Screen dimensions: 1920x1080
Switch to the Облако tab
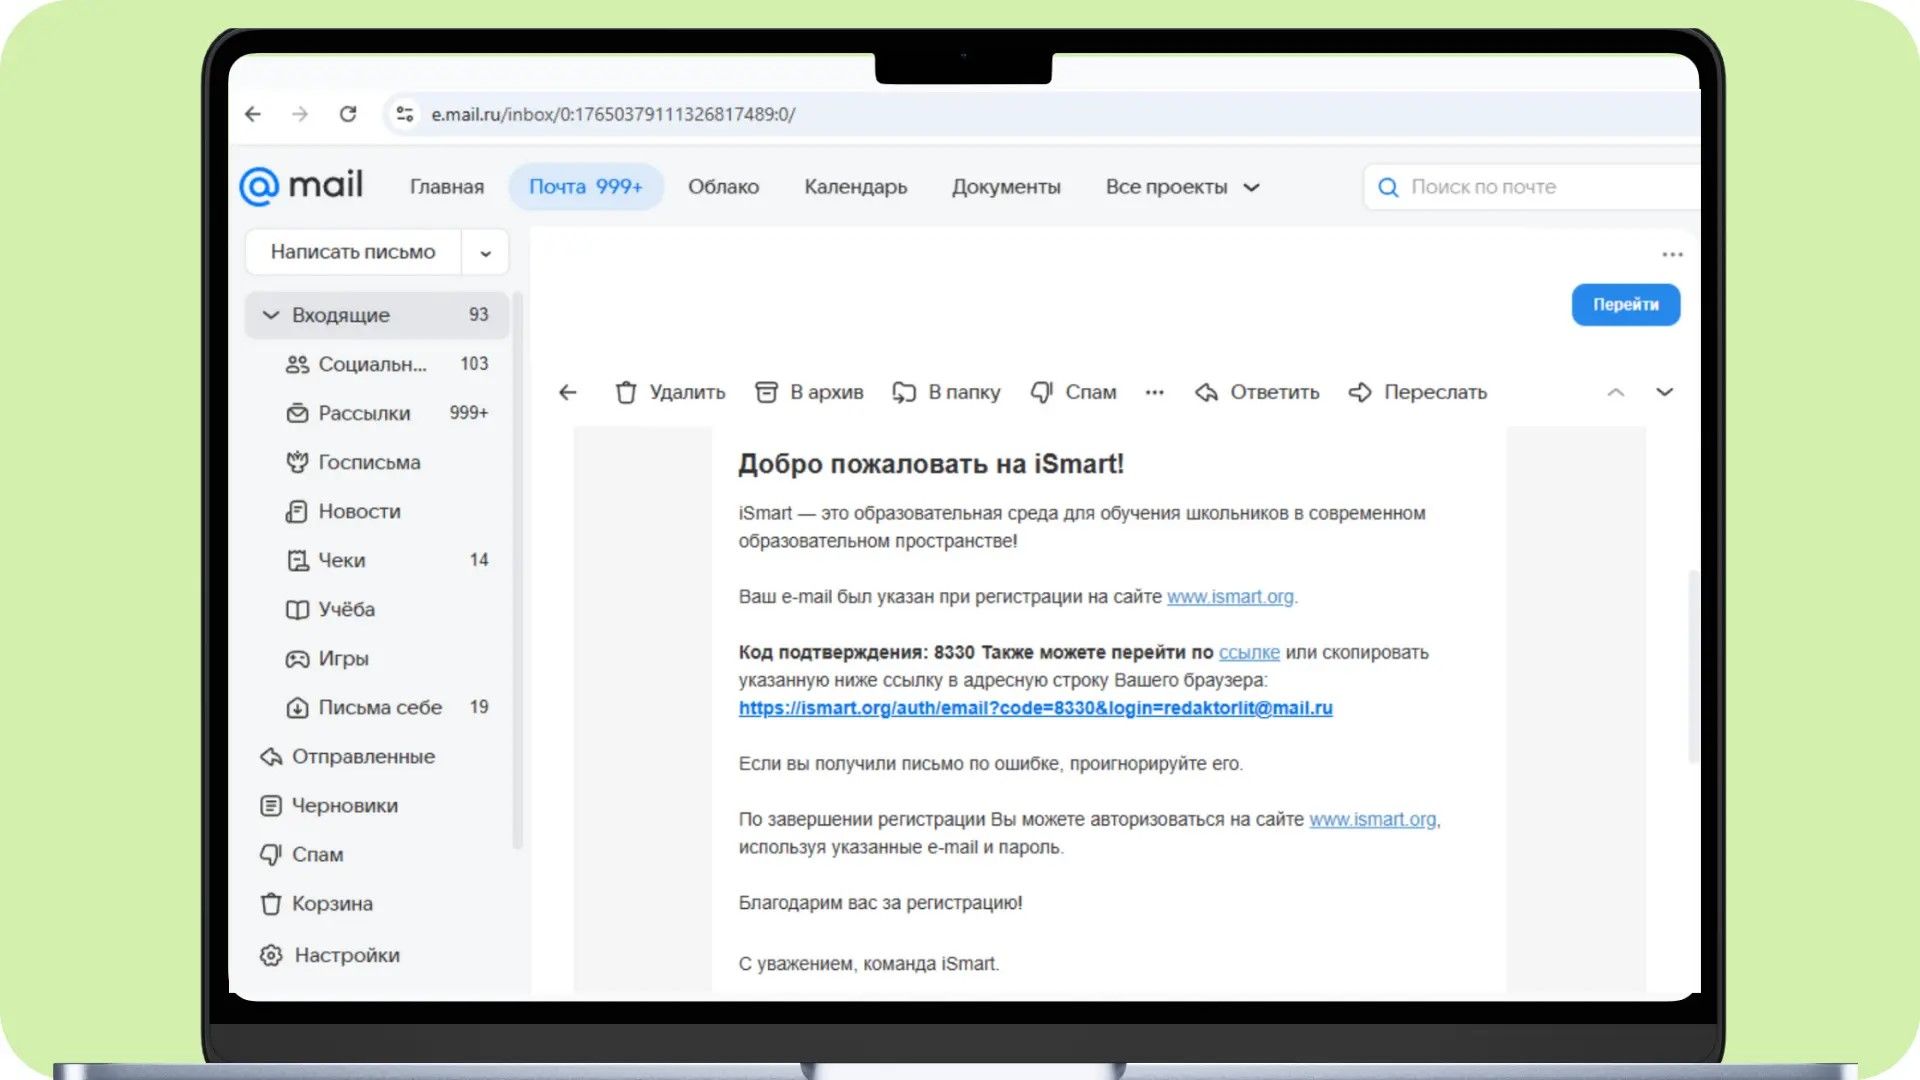click(723, 187)
